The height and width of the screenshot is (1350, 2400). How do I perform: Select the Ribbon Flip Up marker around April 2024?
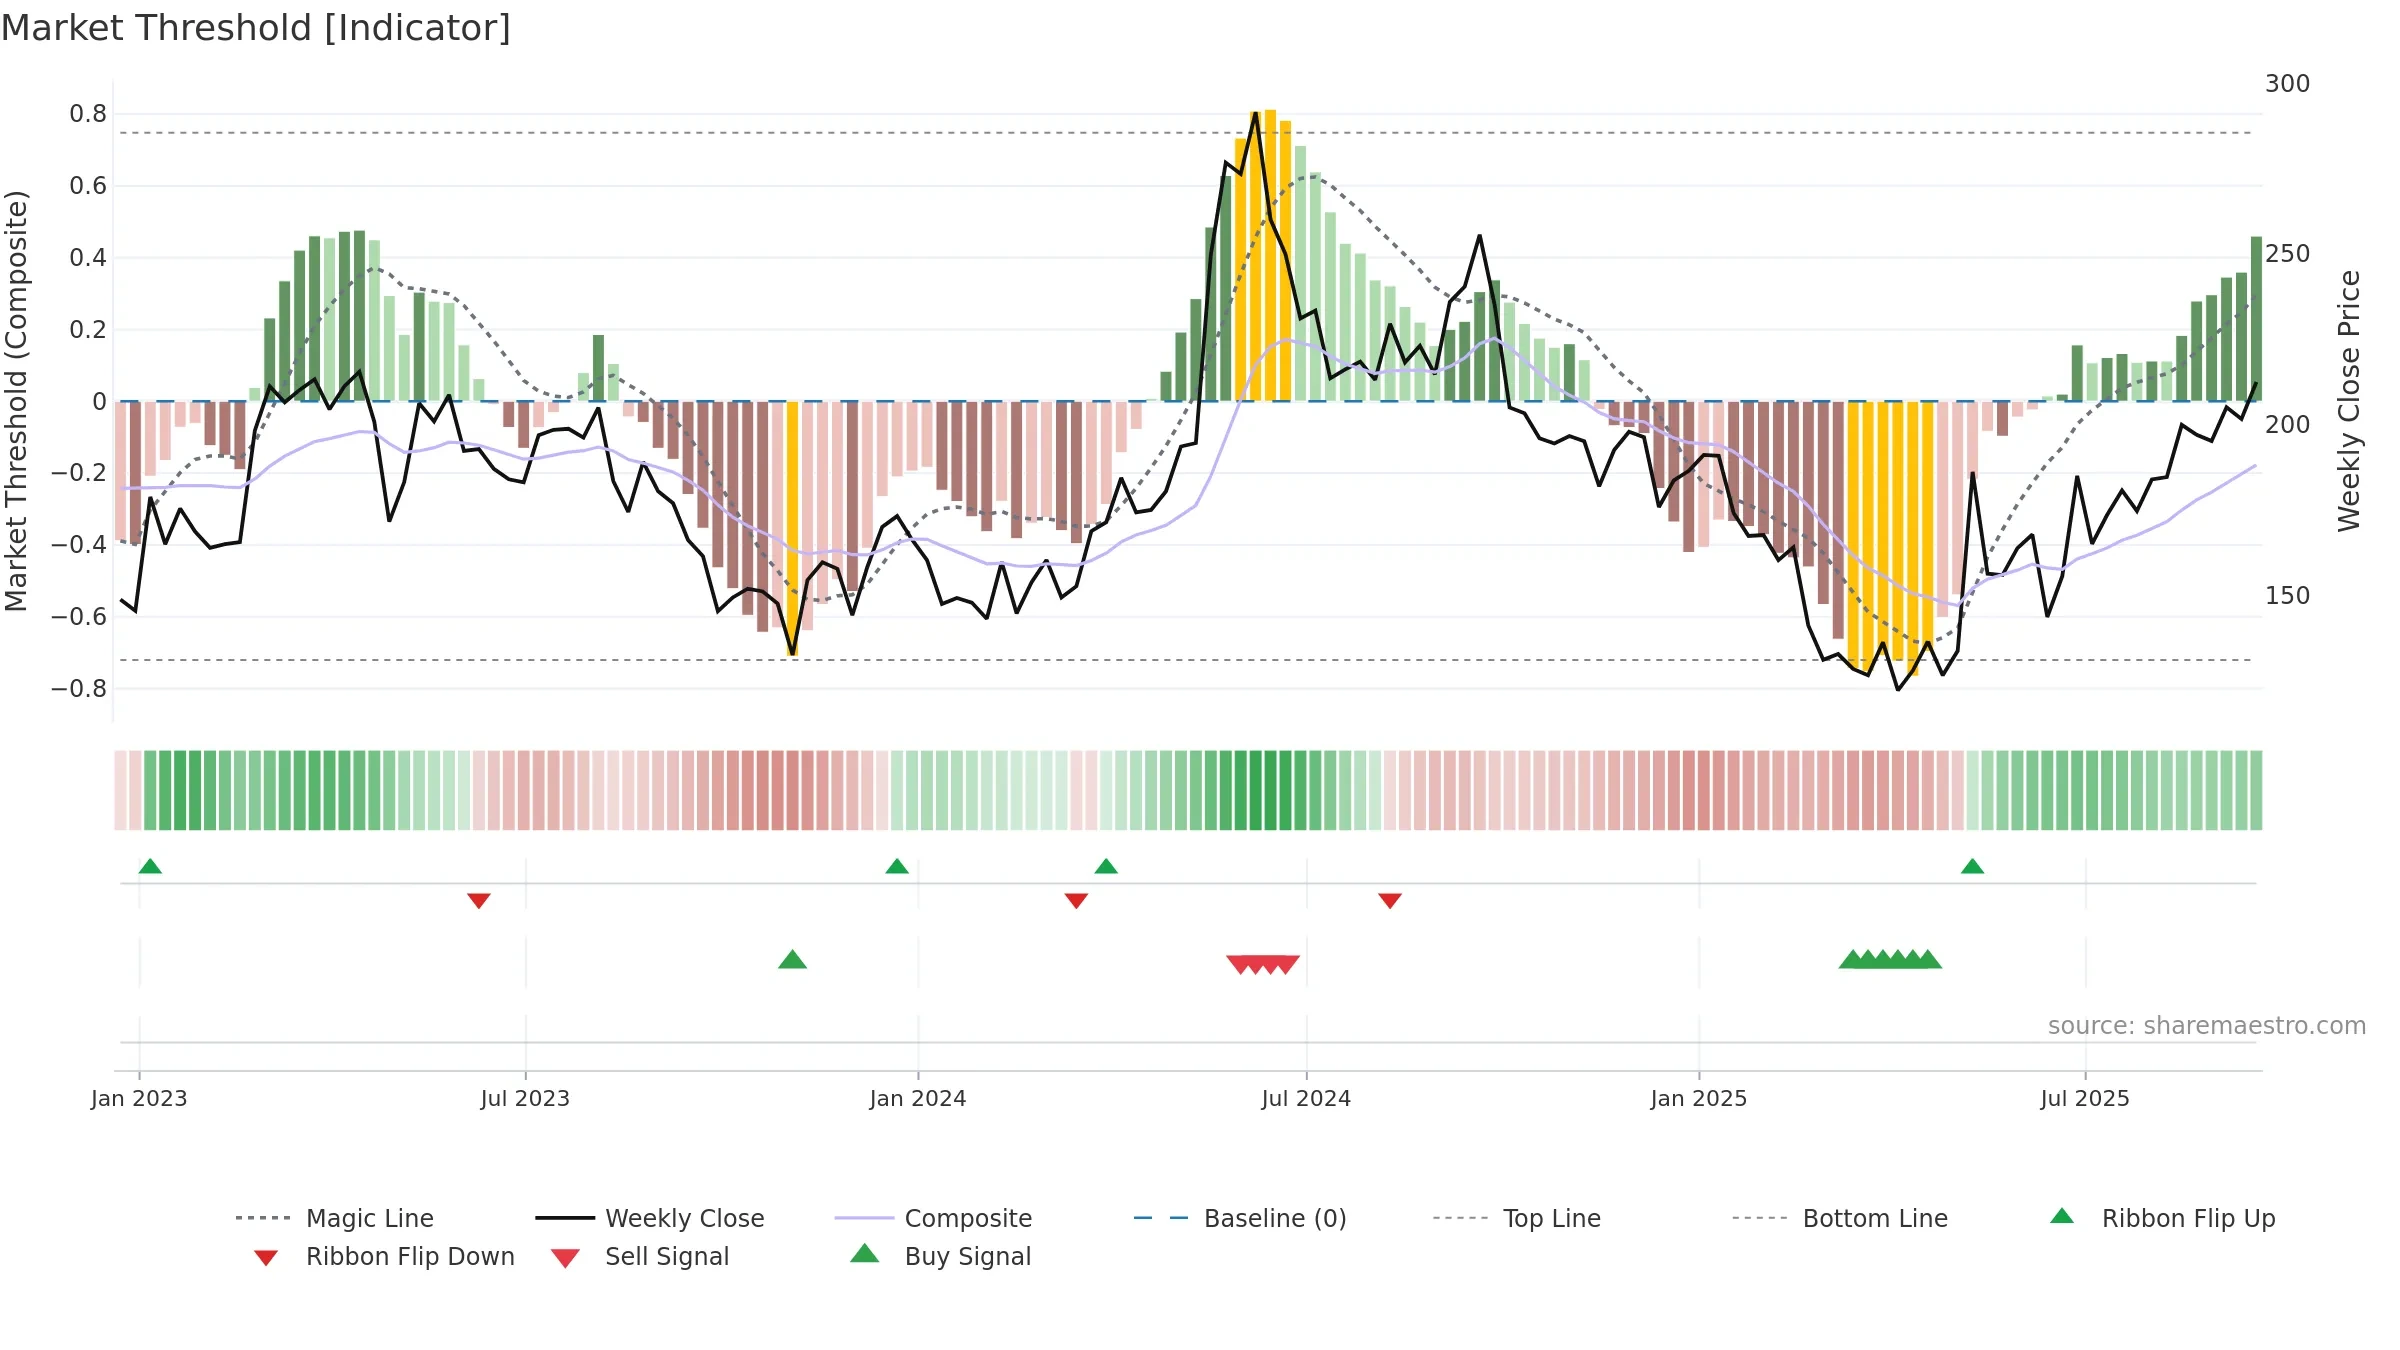point(1106,866)
